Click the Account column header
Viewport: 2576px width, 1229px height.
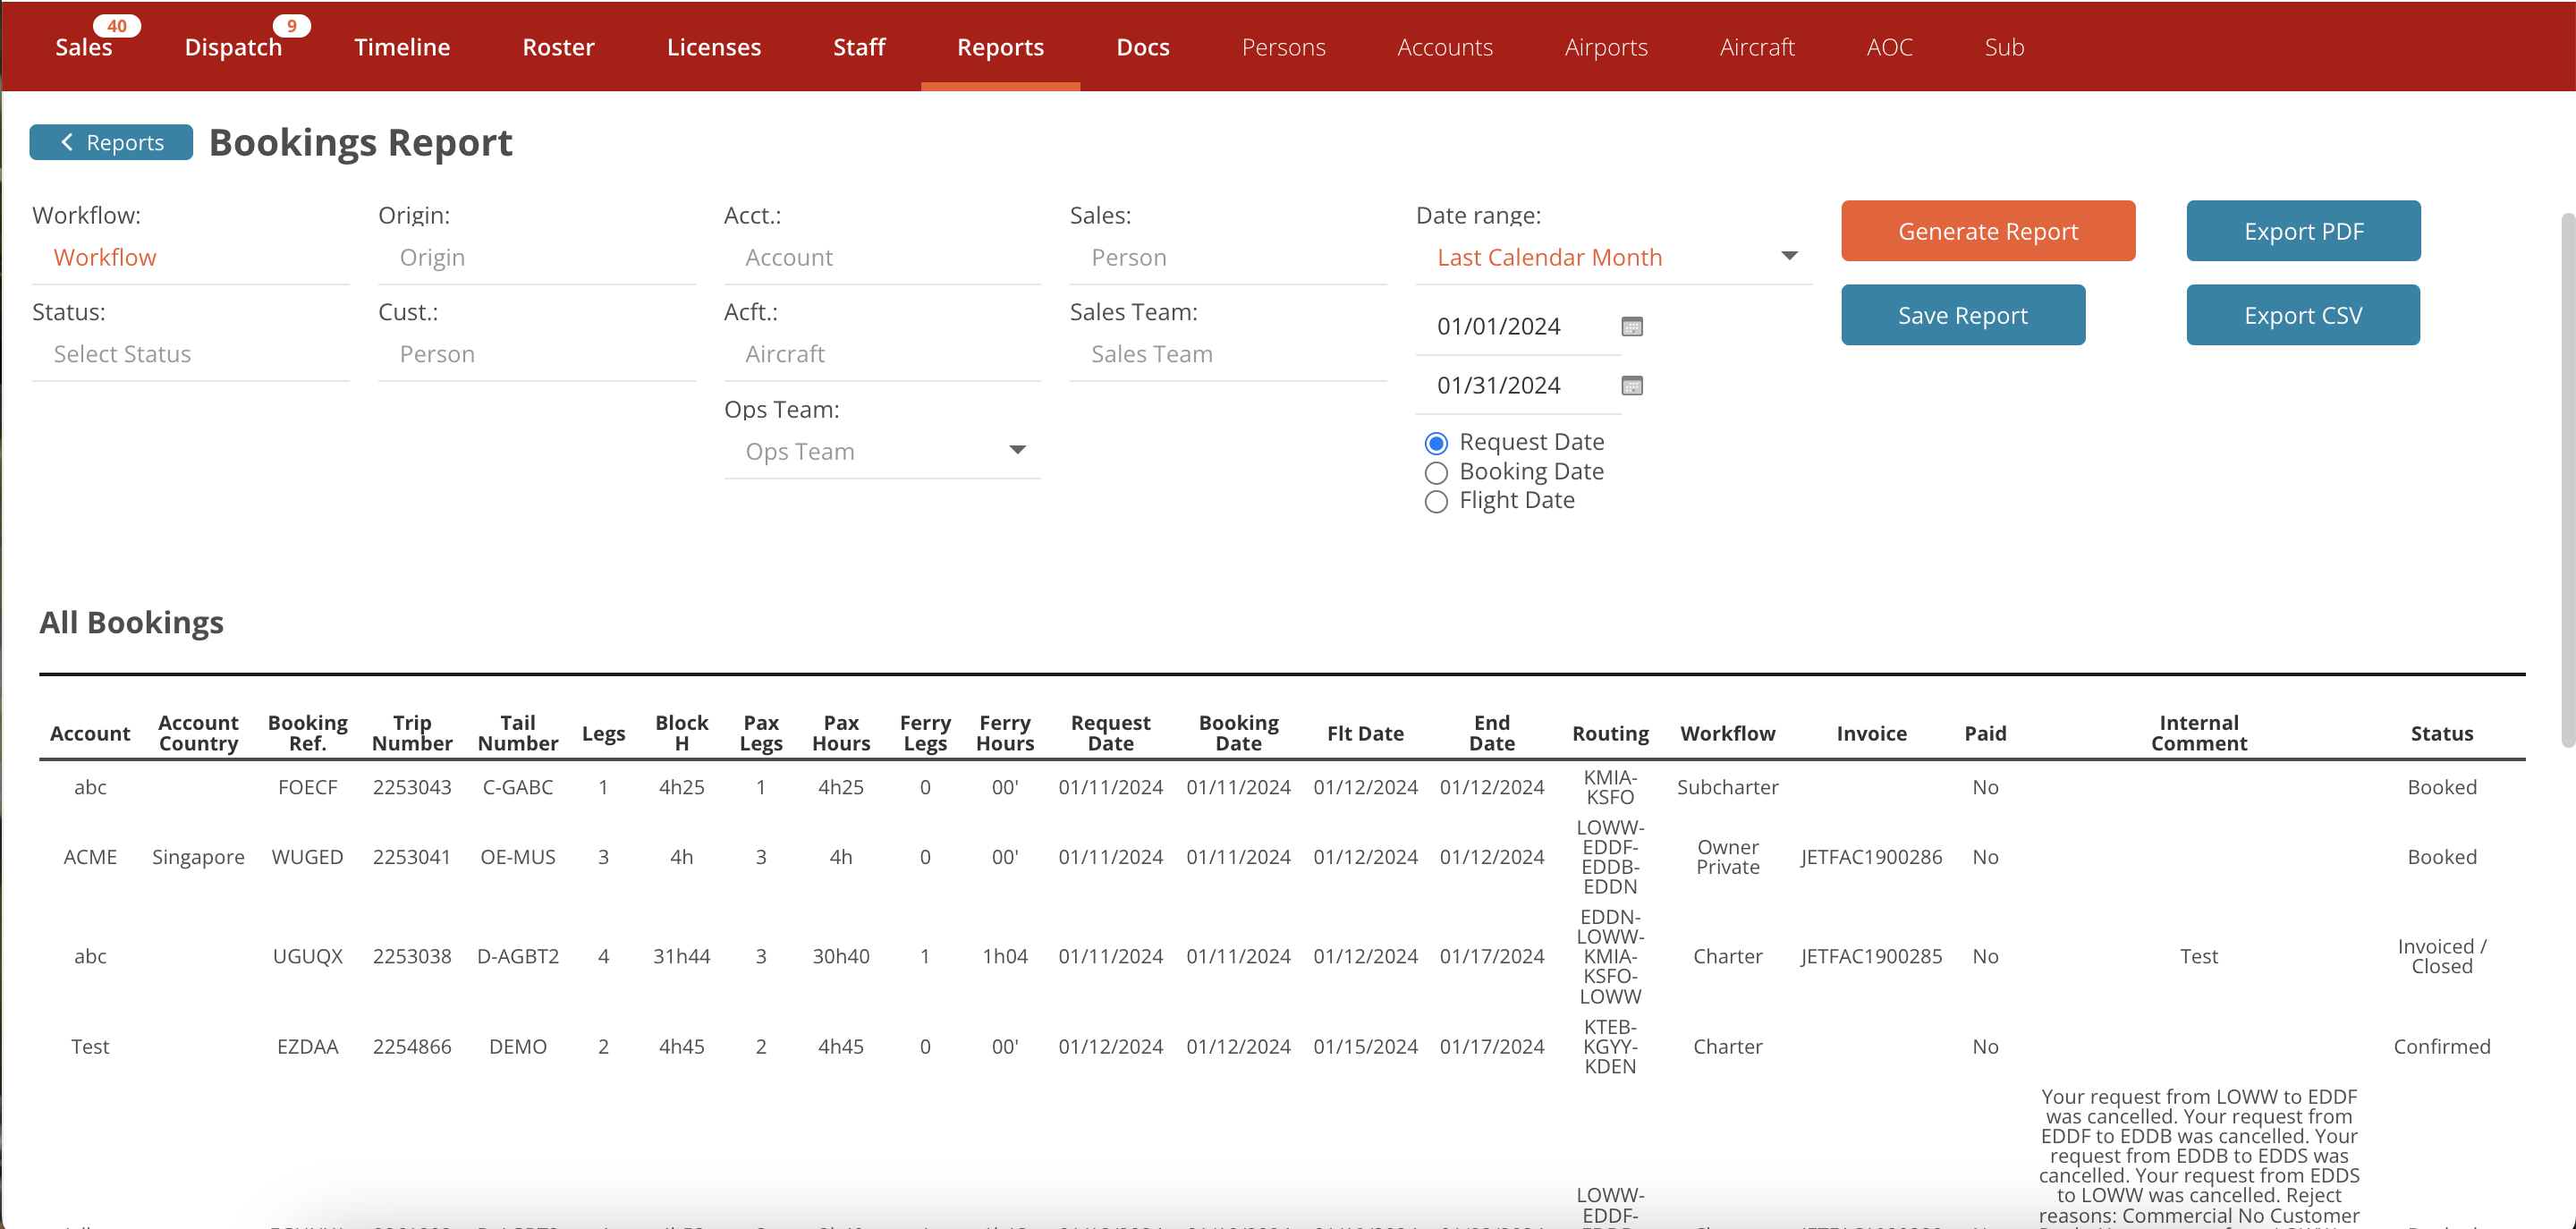coord(90,734)
